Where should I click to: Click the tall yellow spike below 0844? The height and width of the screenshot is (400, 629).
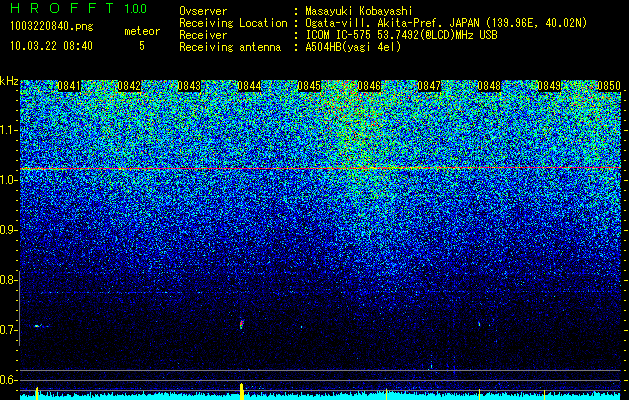click(241, 391)
